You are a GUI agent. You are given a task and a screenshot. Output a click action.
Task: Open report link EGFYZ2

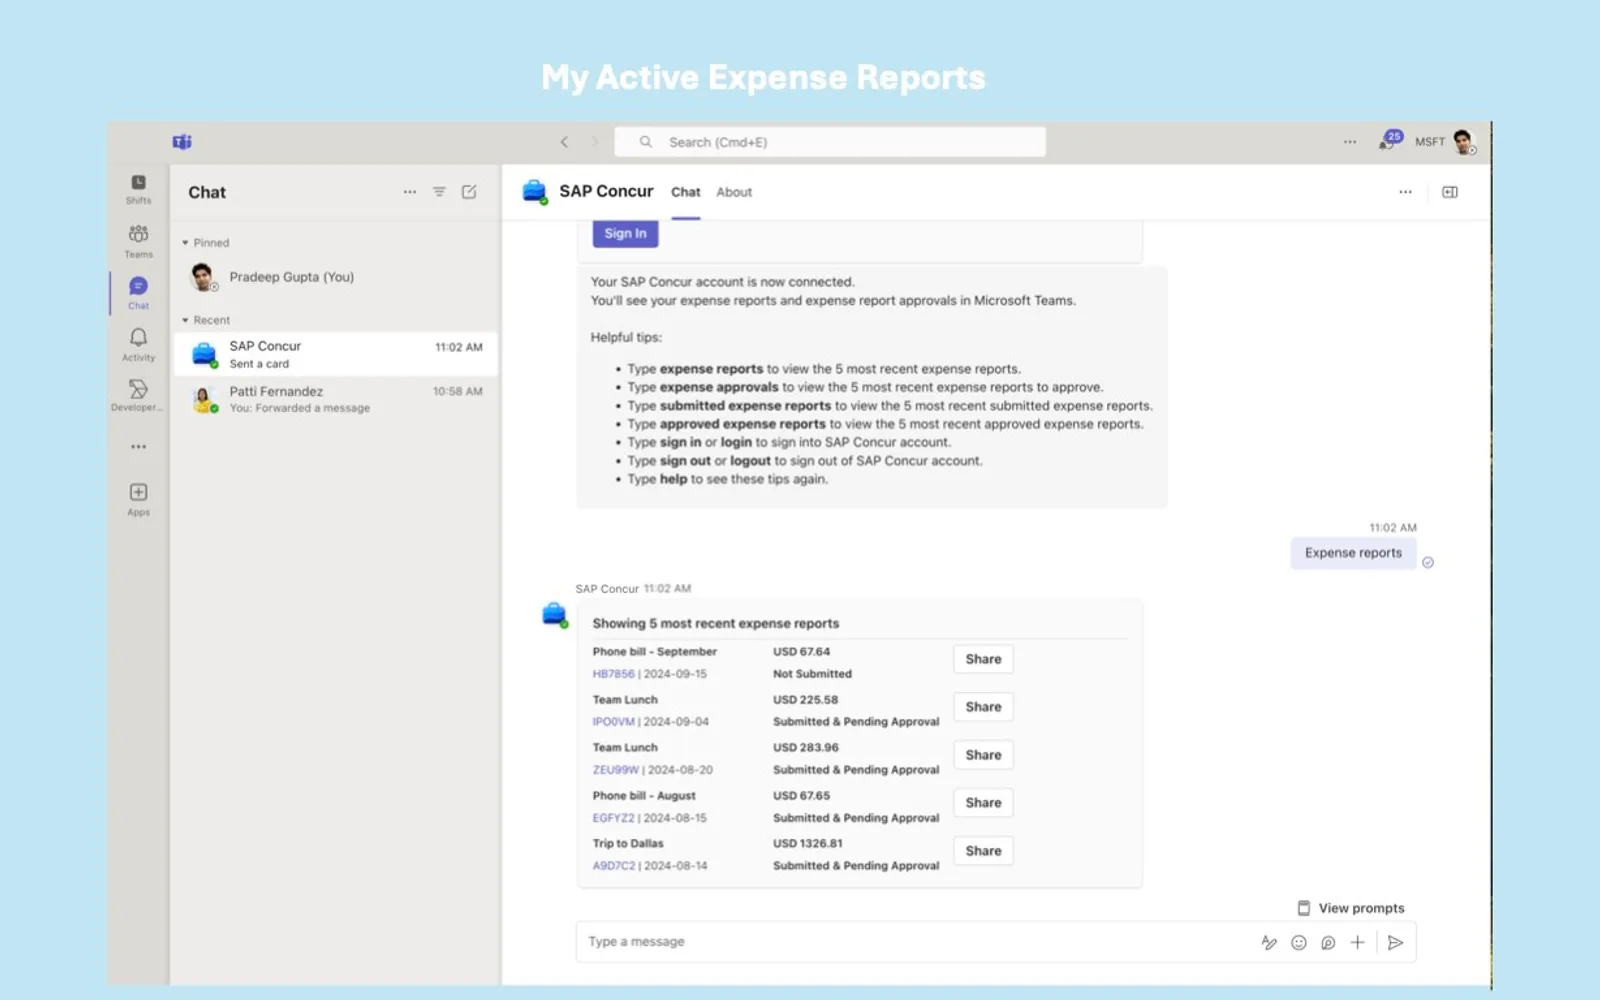[613, 818]
